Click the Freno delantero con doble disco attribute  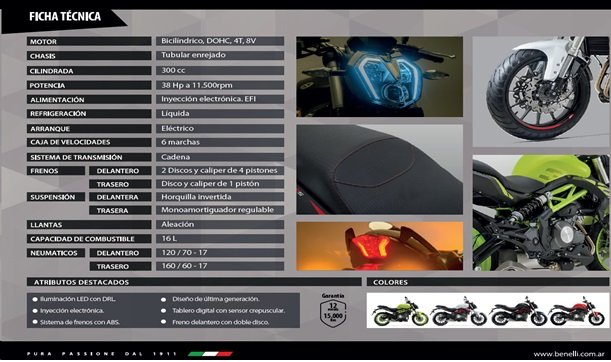click(221, 322)
